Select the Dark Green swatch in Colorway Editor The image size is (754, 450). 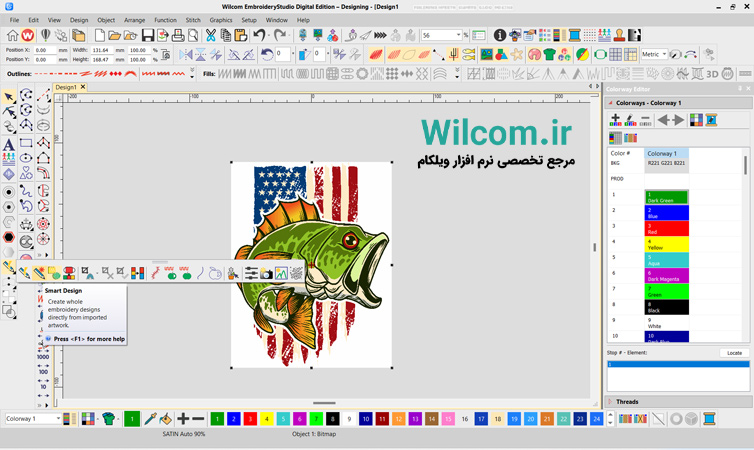pyautogui.click(x=666, y=197)
